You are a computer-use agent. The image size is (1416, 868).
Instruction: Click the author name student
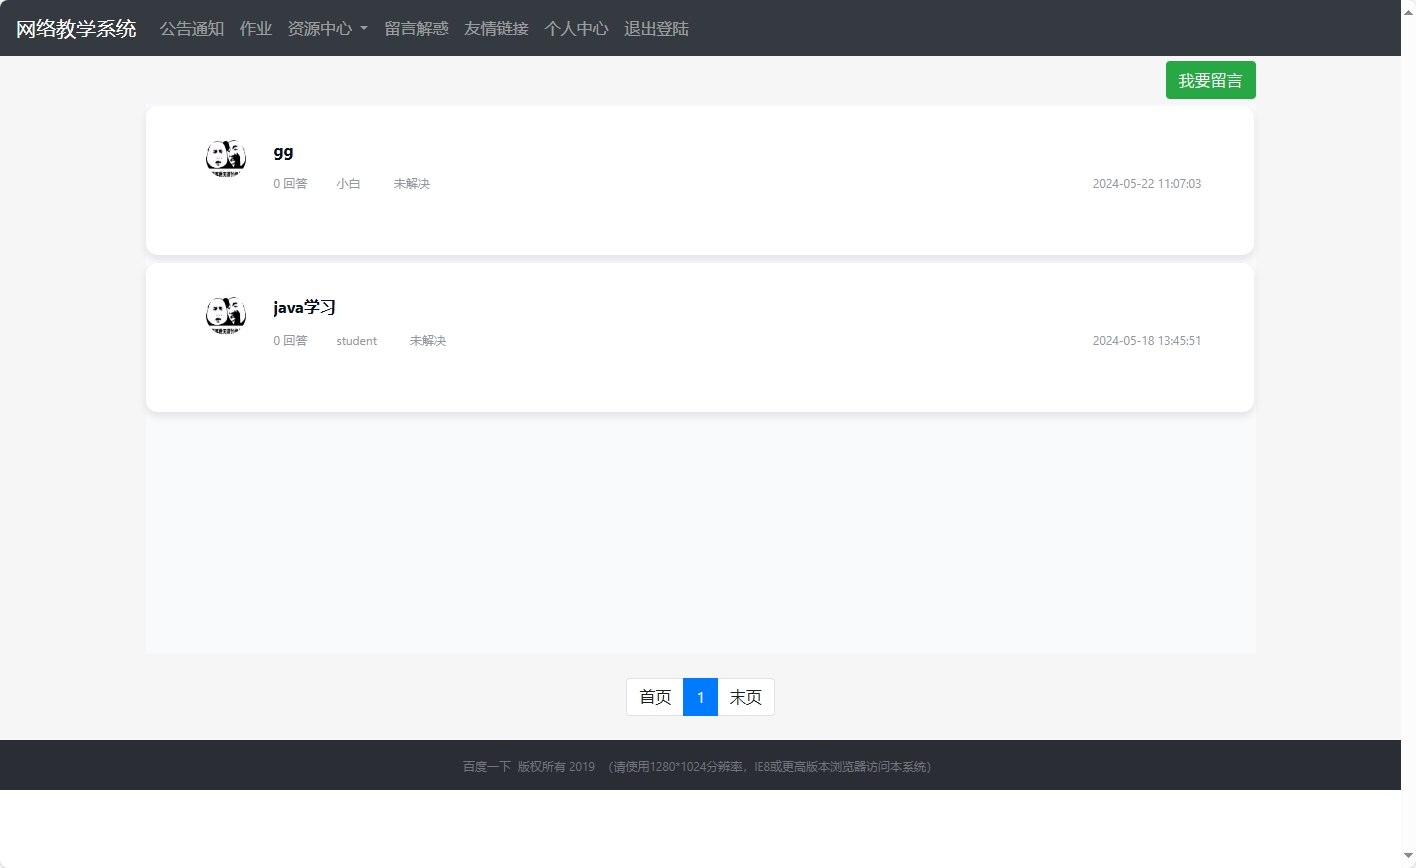[x=357, y=341]
